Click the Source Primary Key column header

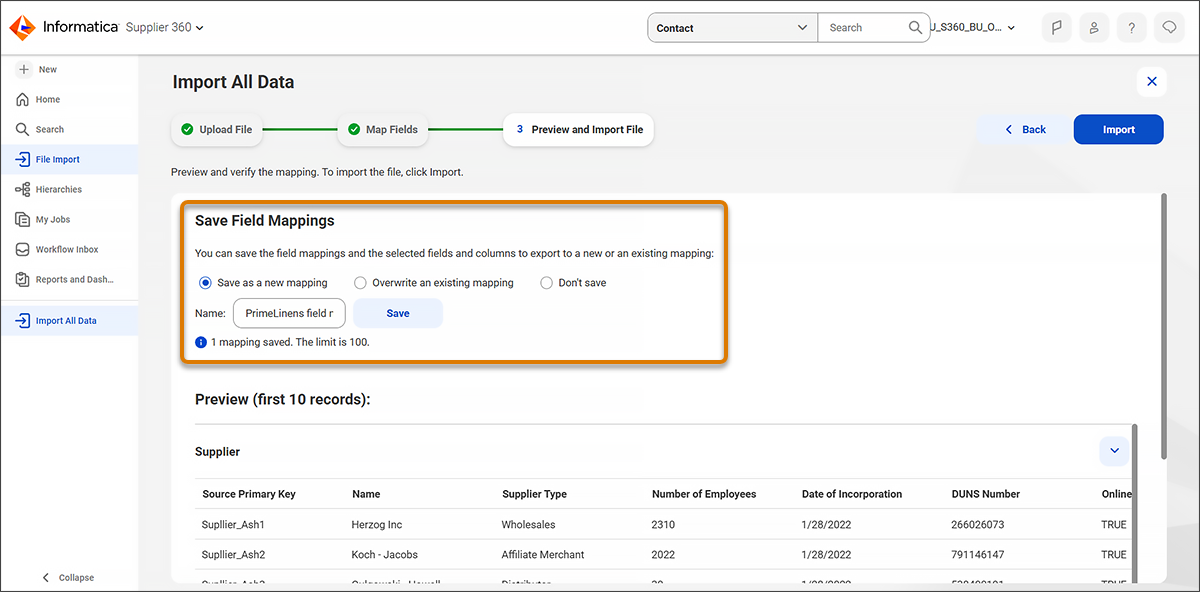pyautogui.click(x=249, y=494)
